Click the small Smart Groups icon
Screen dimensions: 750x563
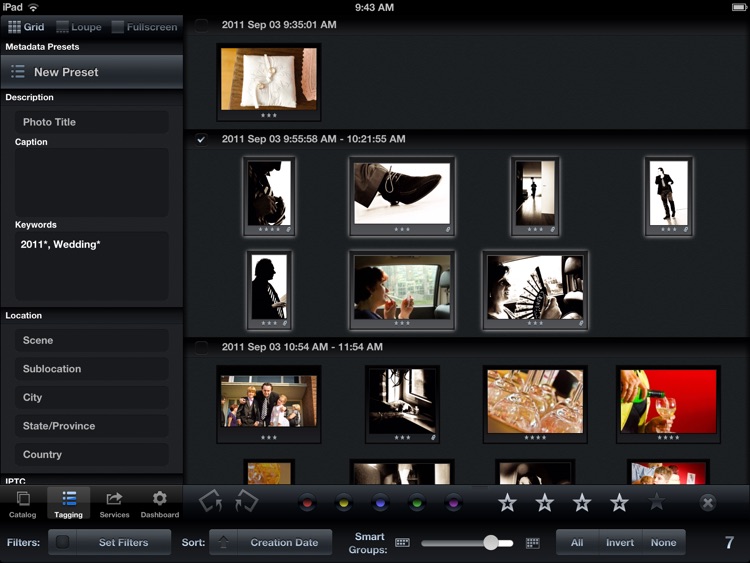pyautogui.click(x=402, y=542)
